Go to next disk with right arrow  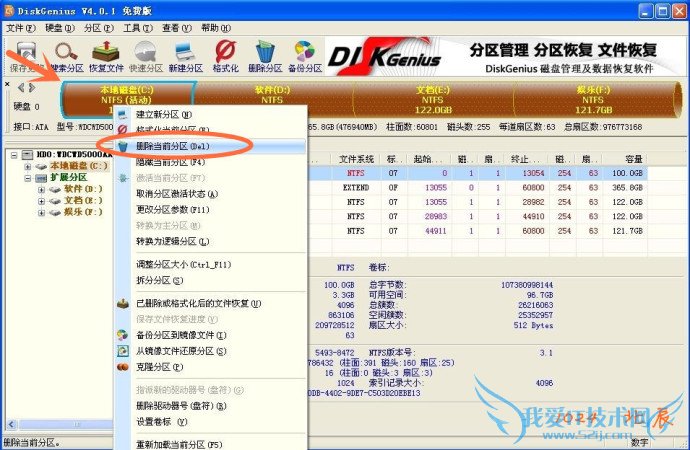click(x=32, y=88)
